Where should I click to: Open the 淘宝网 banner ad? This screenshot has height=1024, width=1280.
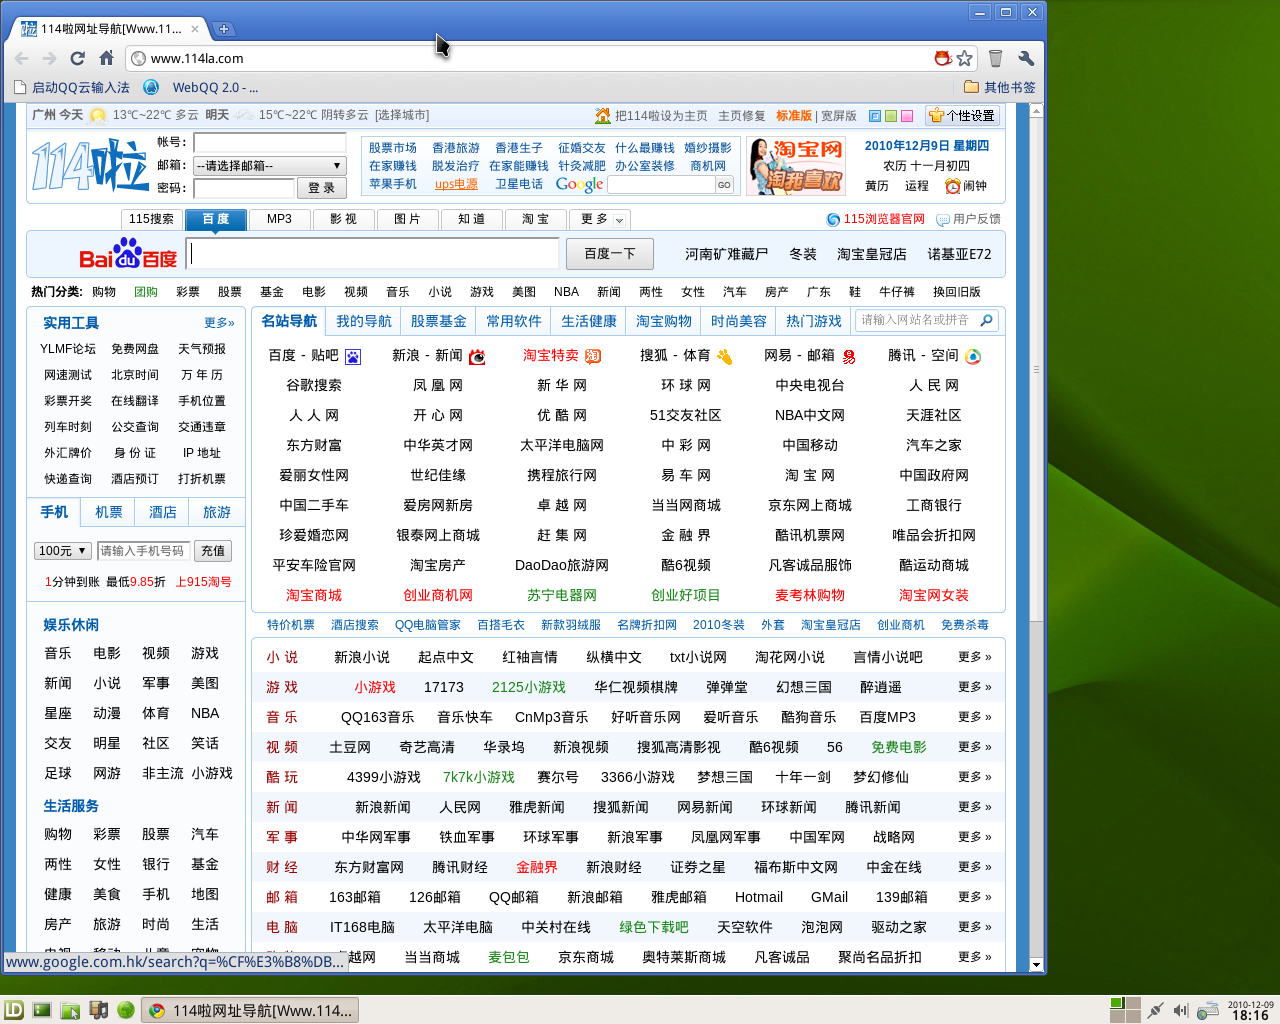796,166
